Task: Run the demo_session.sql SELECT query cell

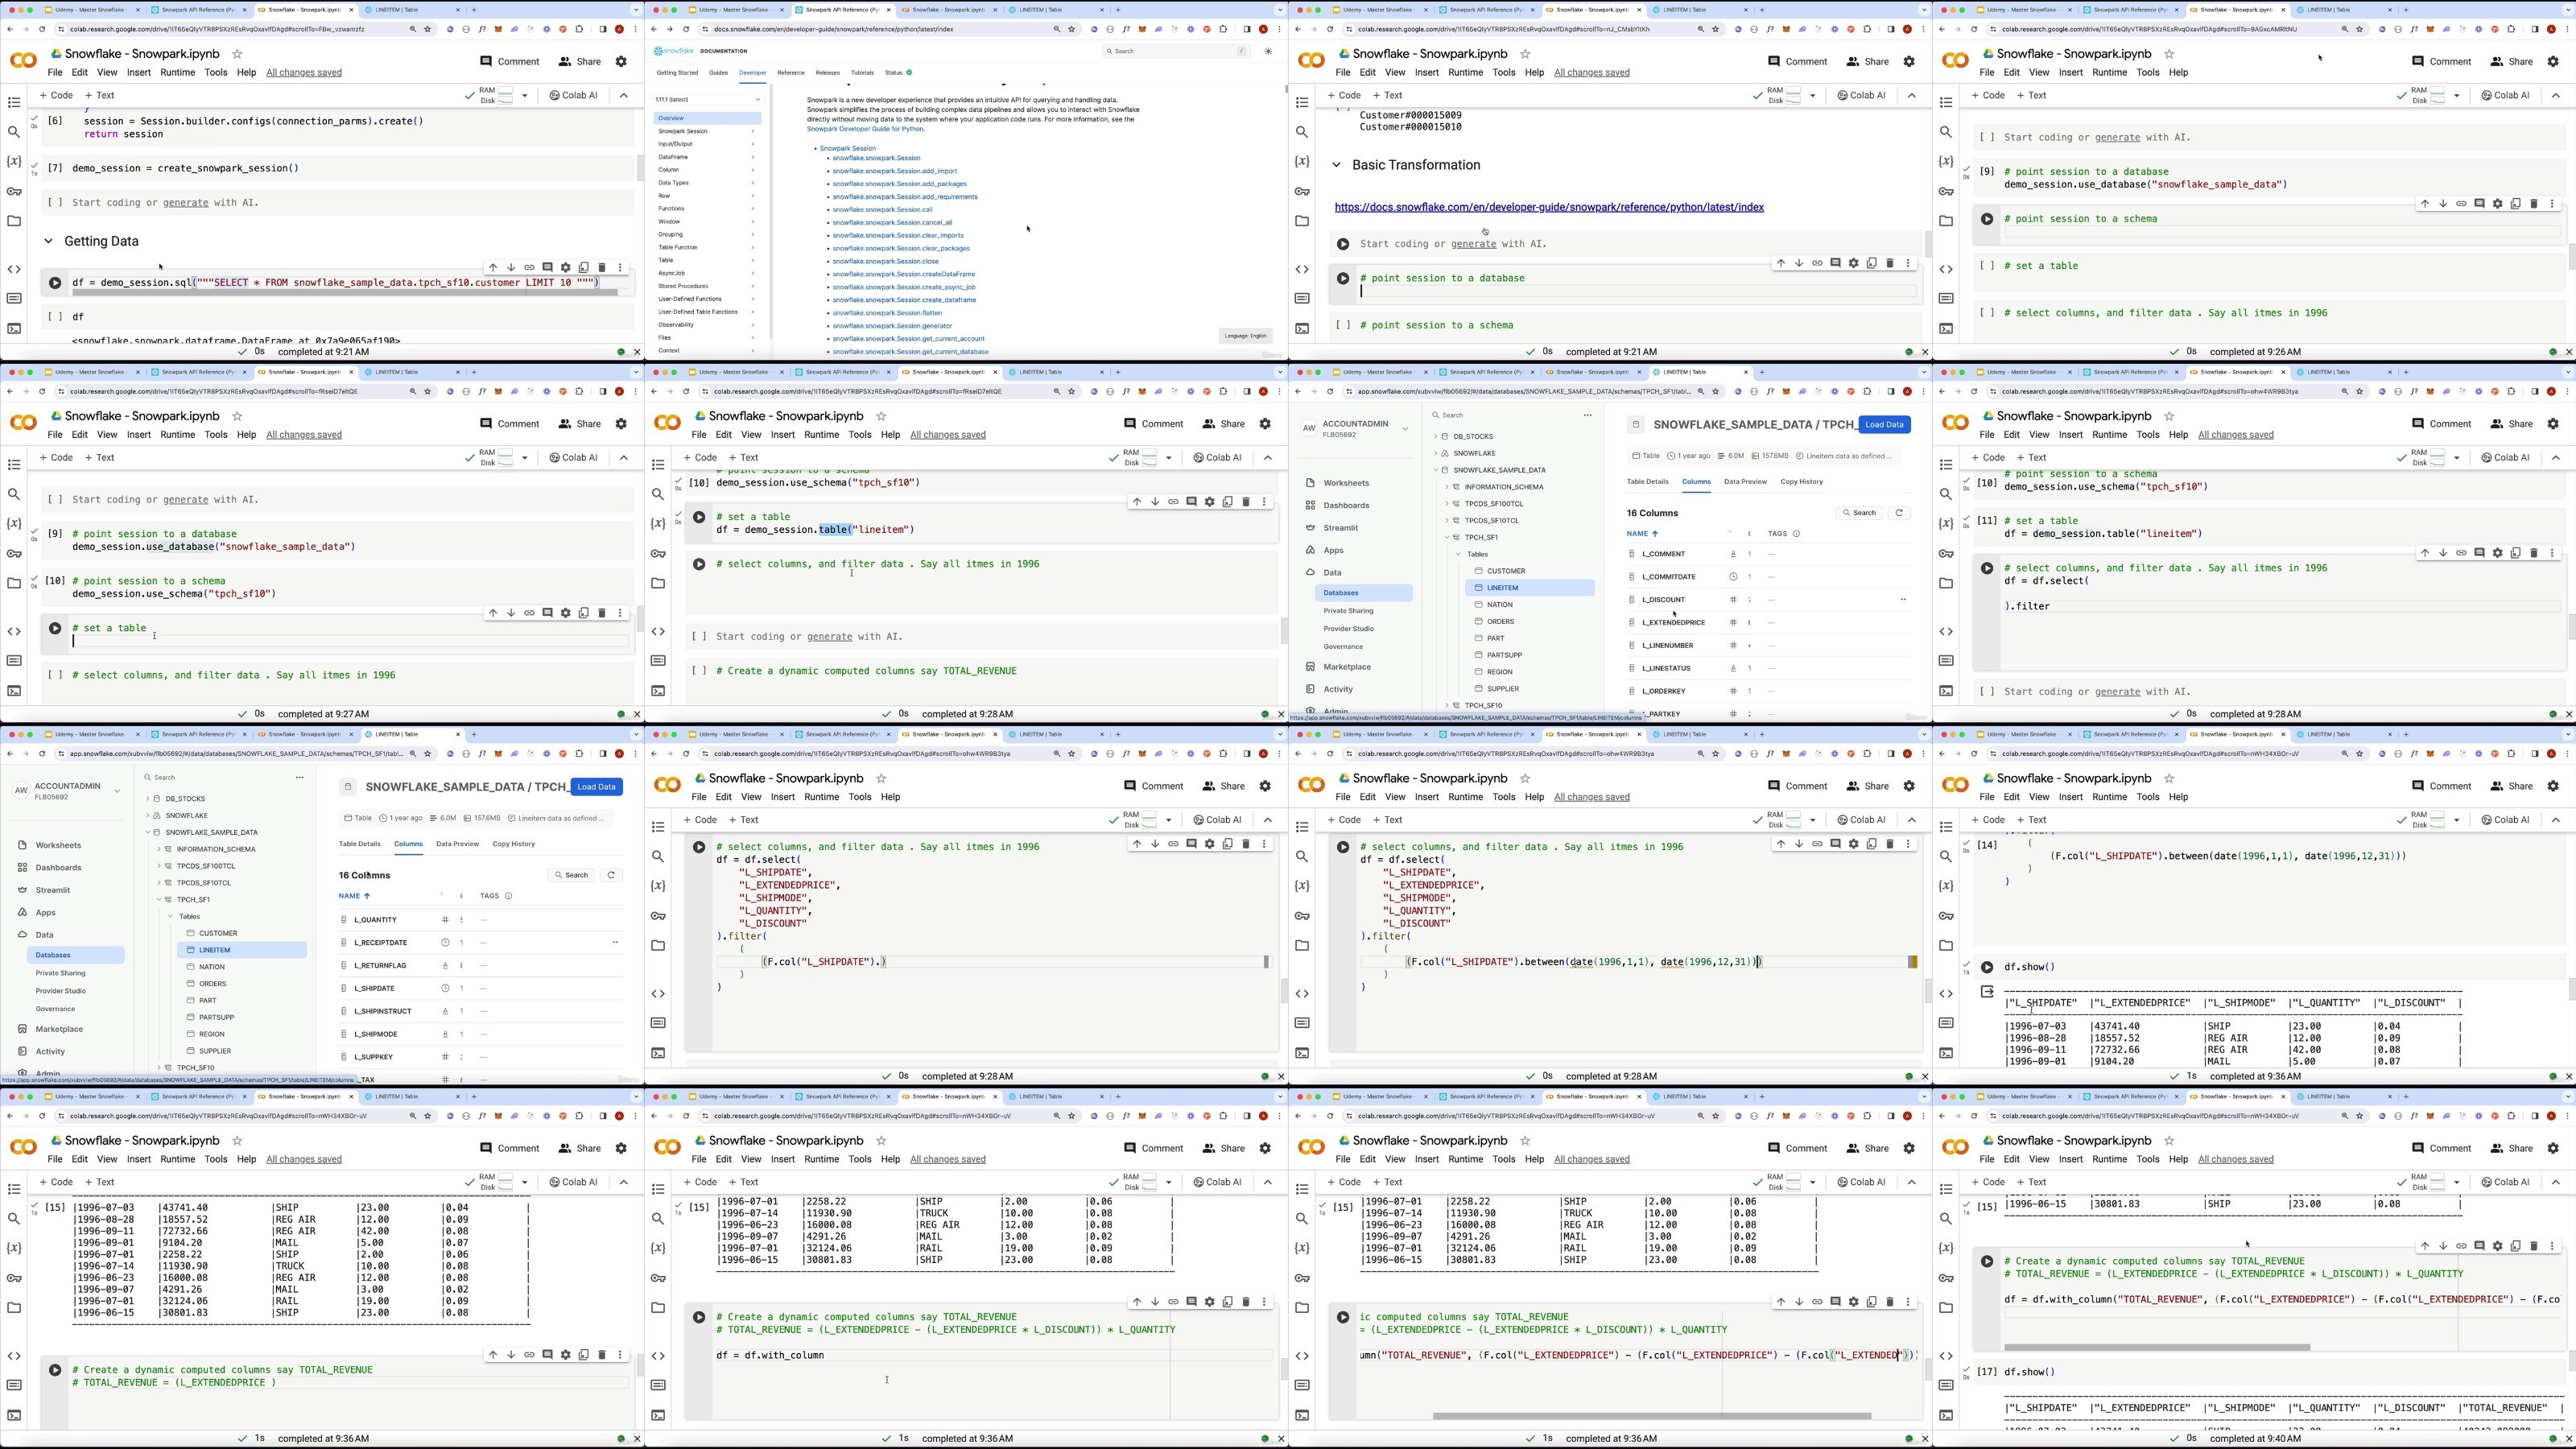Action: (x=55, y=283)
